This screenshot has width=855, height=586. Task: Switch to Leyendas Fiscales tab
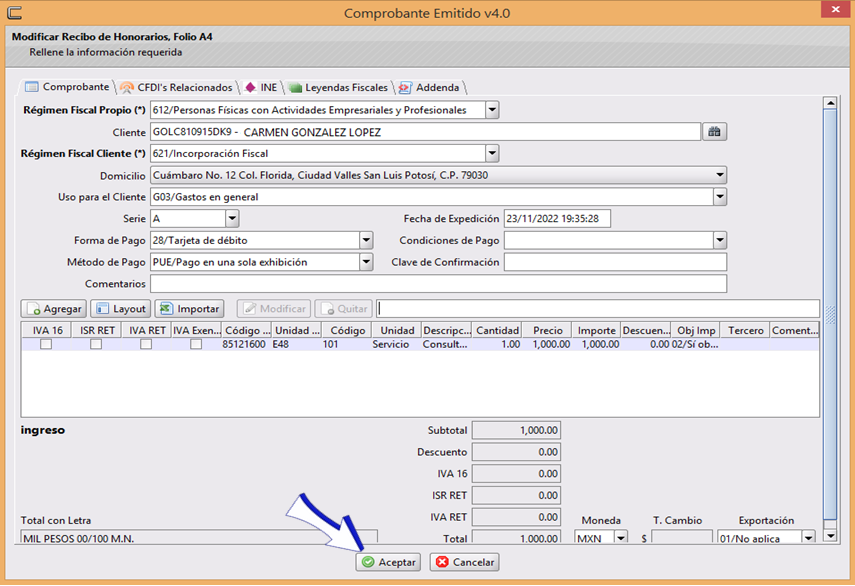pyautogui.click(x=339, y=87)
